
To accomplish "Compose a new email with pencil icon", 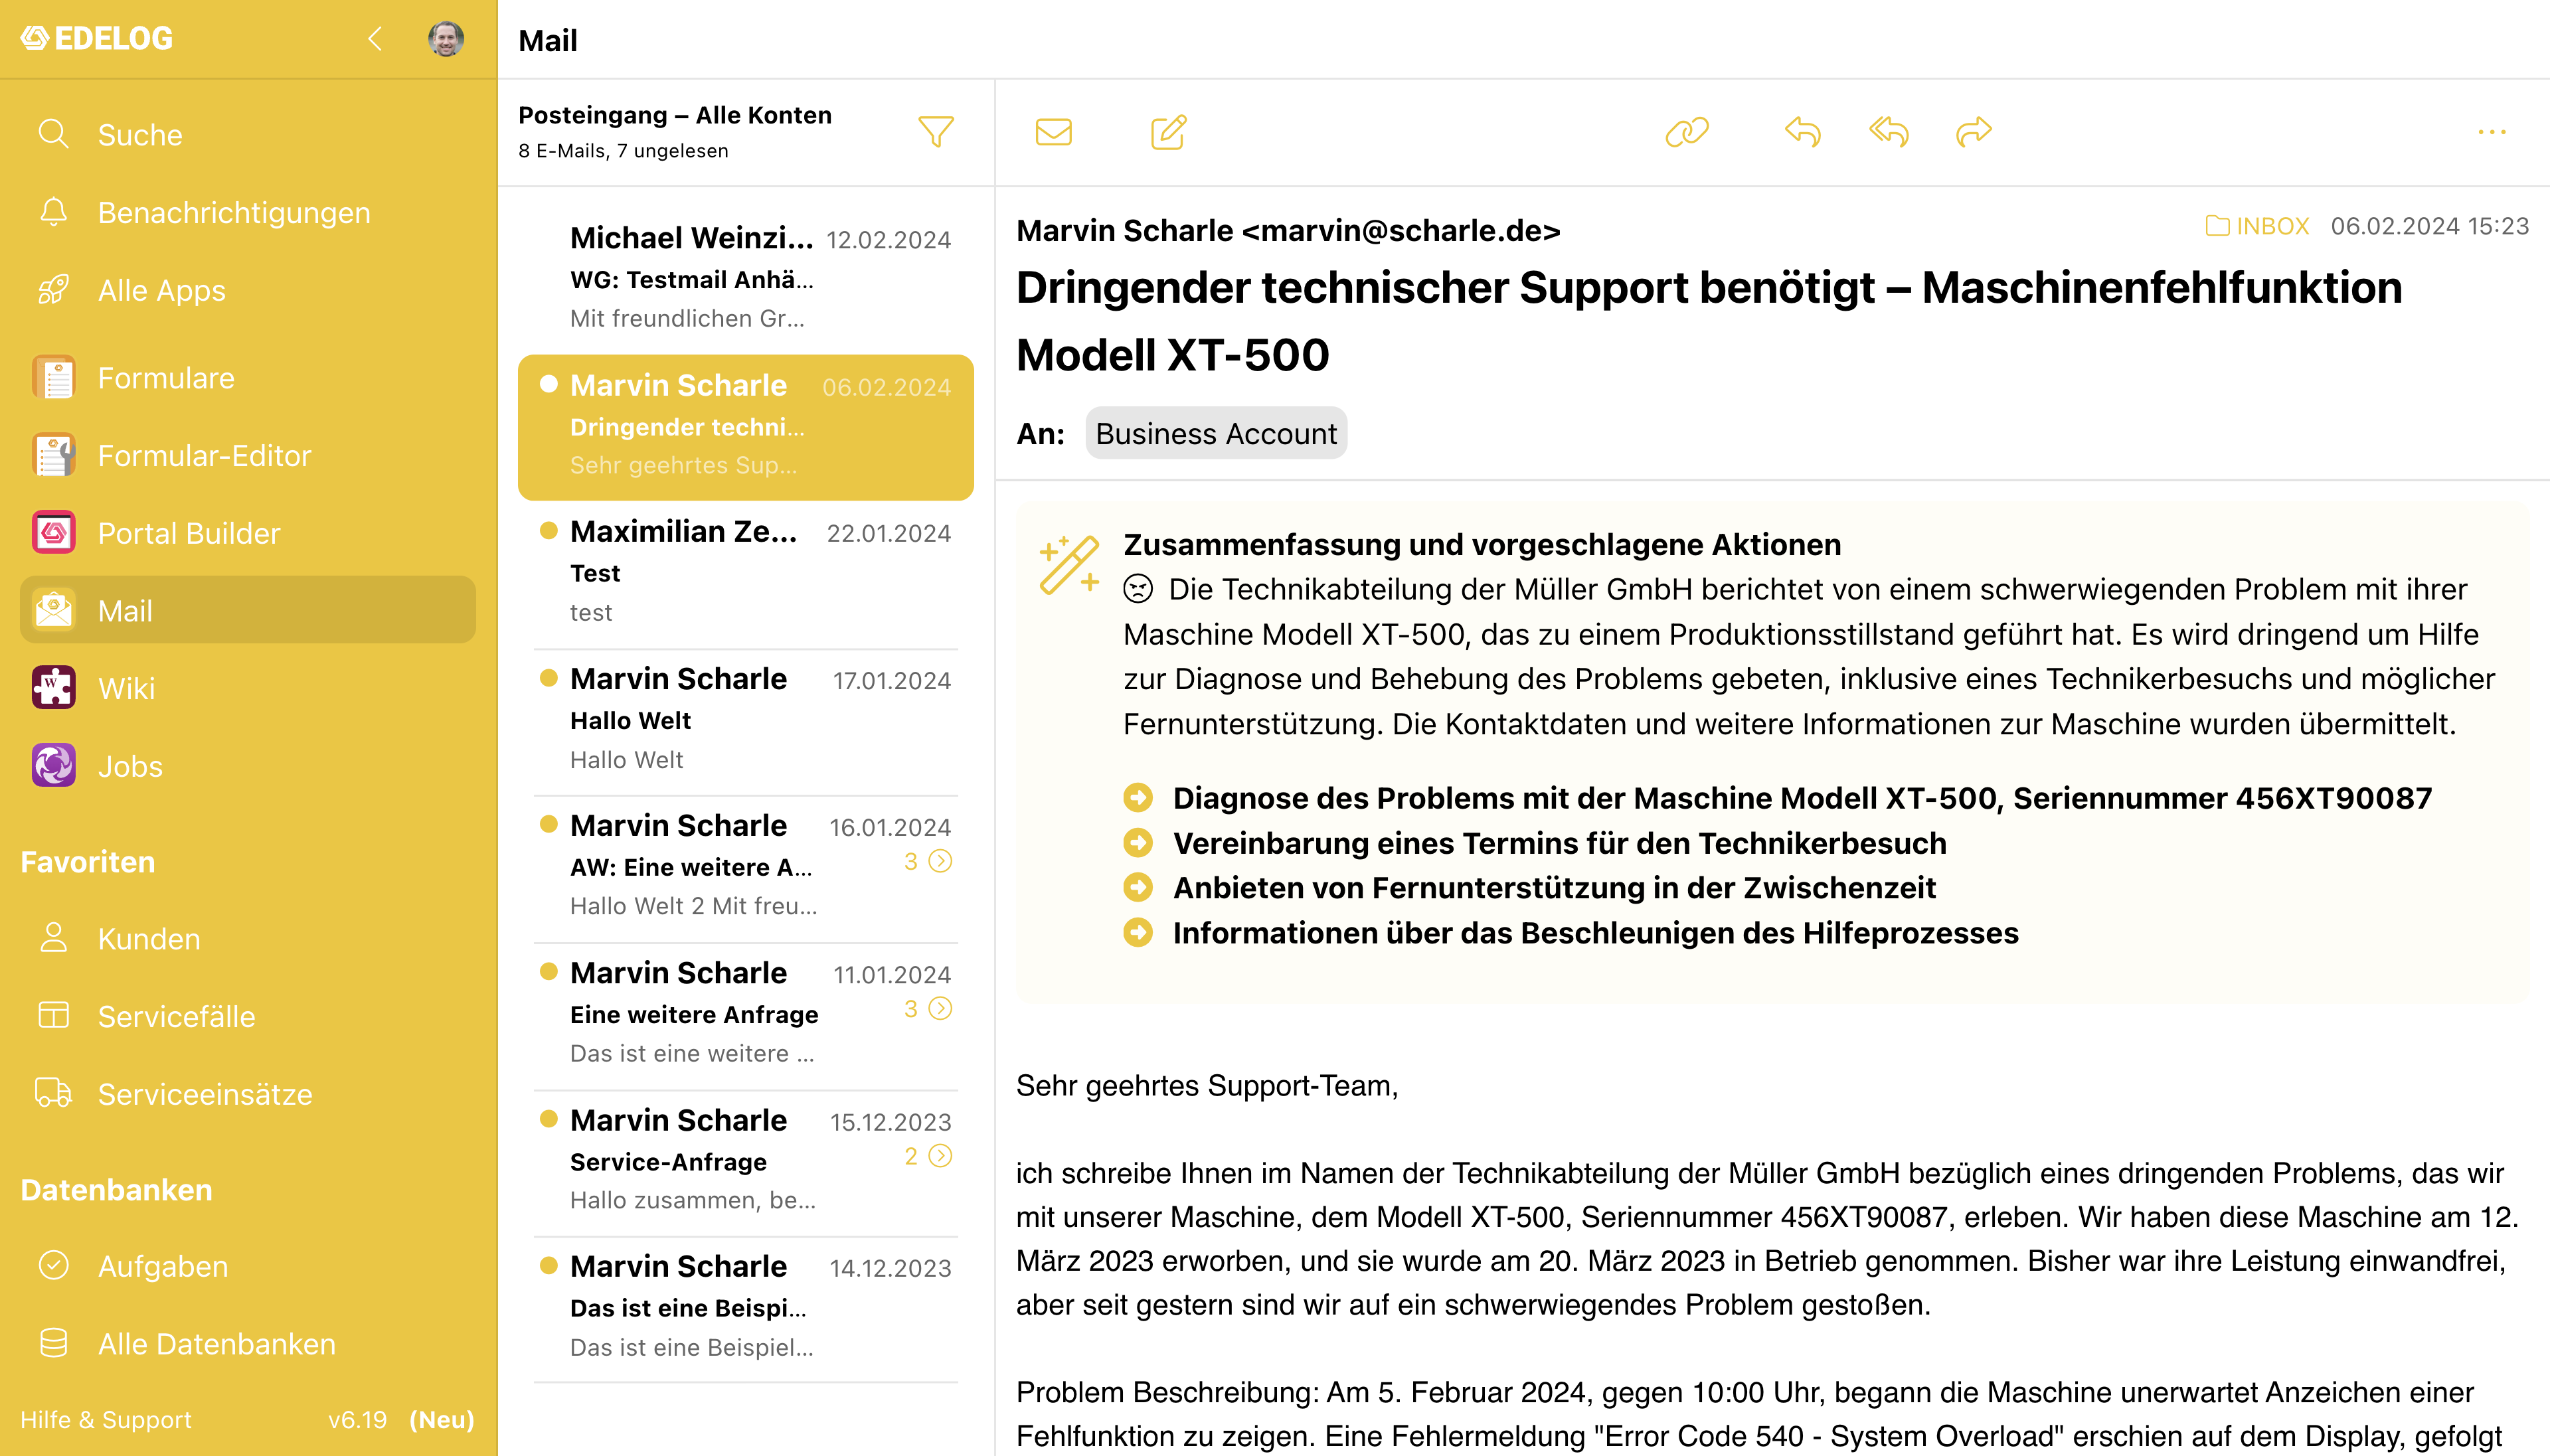I will (1168, 132).
